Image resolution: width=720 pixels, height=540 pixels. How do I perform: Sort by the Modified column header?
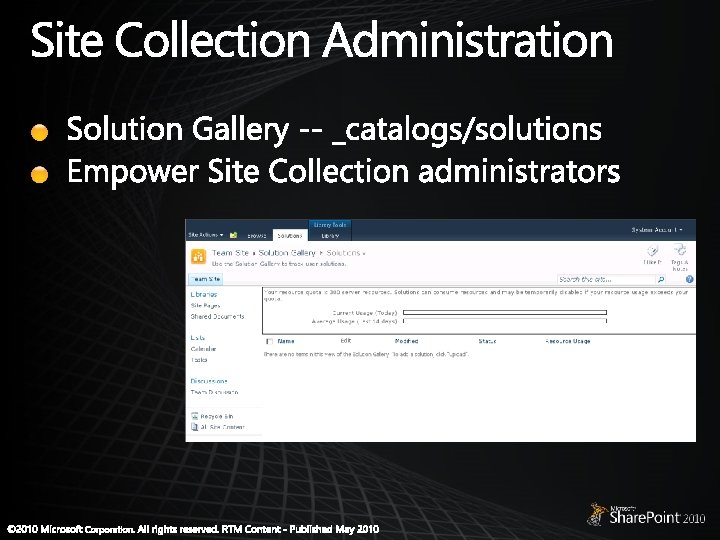pos(406,341)
